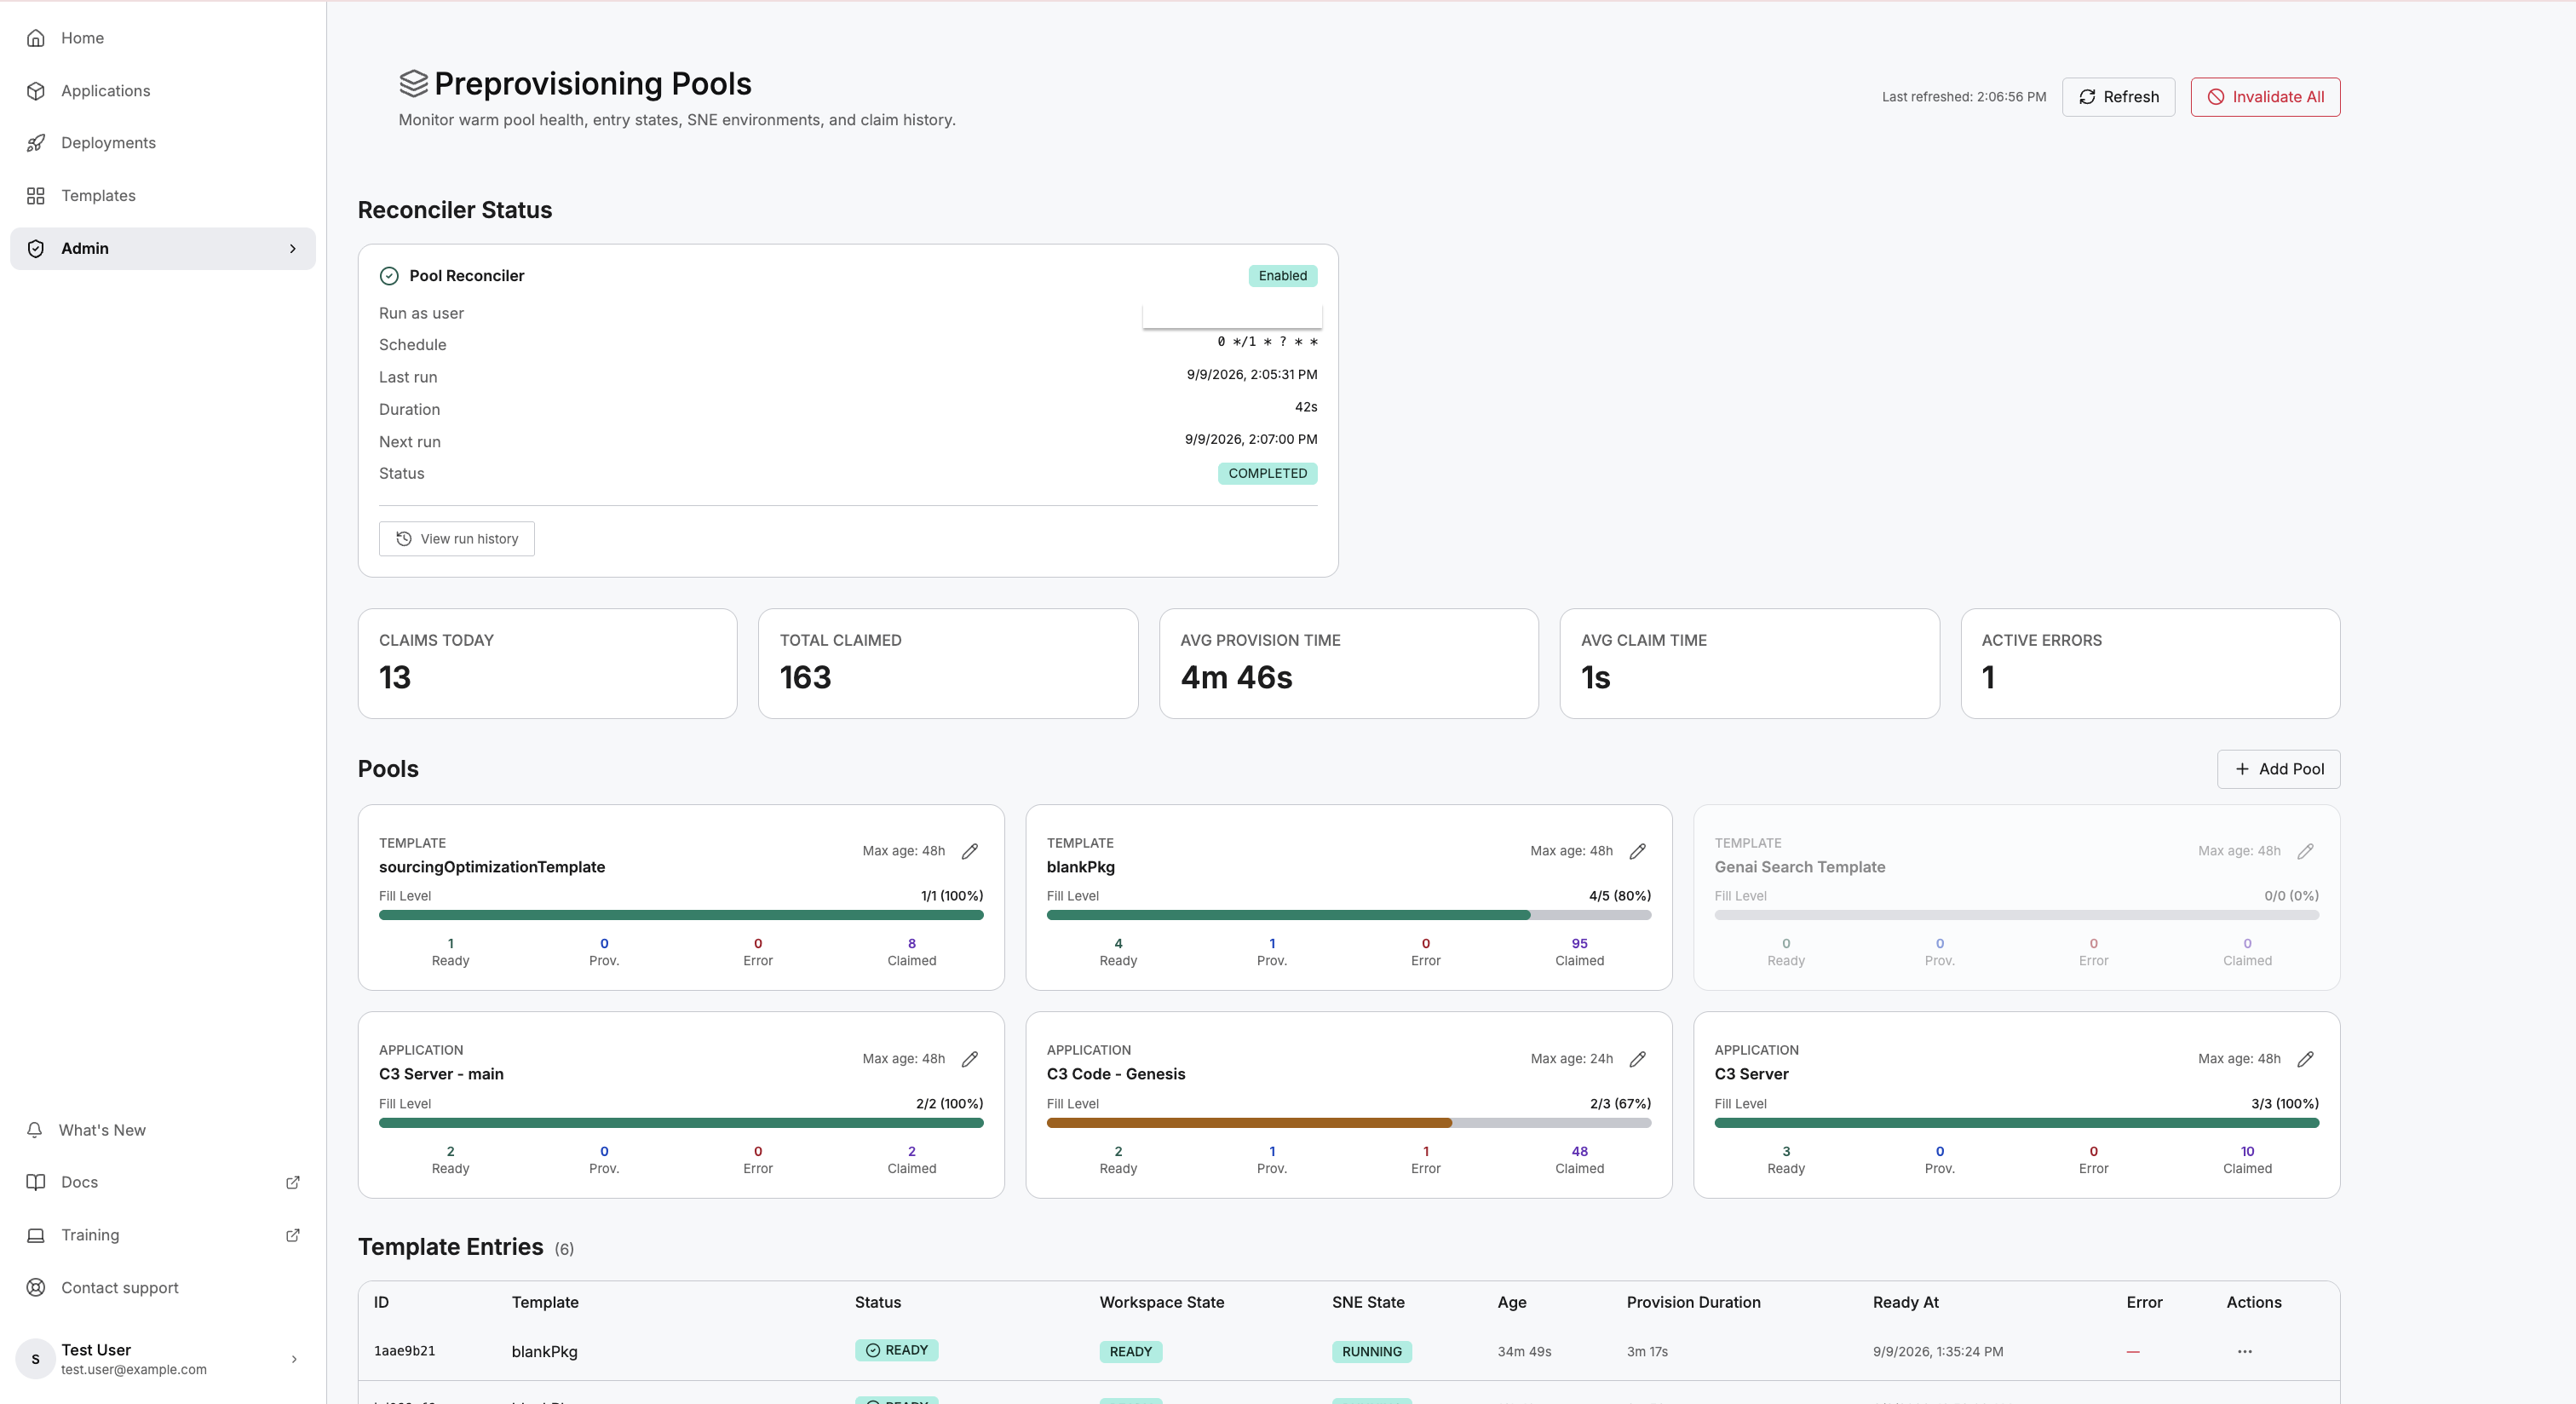Screen dimensions: 2576x1404
Task: Click the Last refreshed timestamp
Action: (x=1963, y=97)
